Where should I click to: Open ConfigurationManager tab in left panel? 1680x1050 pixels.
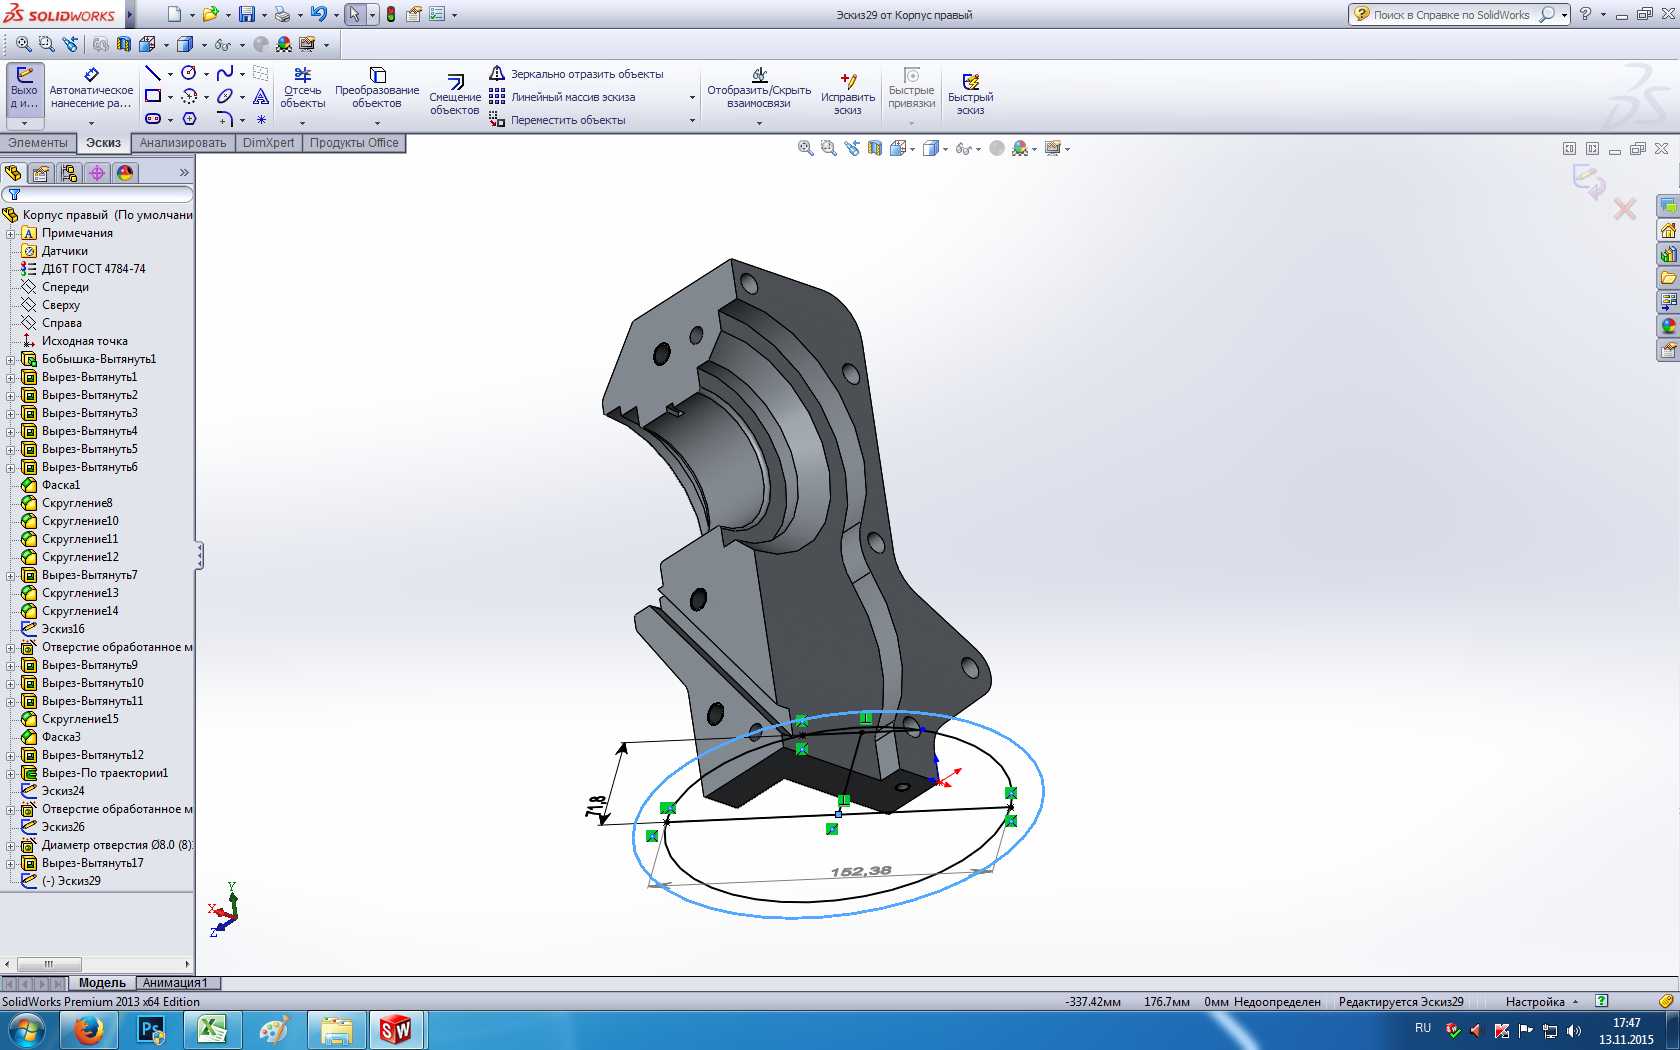[69, 173]
